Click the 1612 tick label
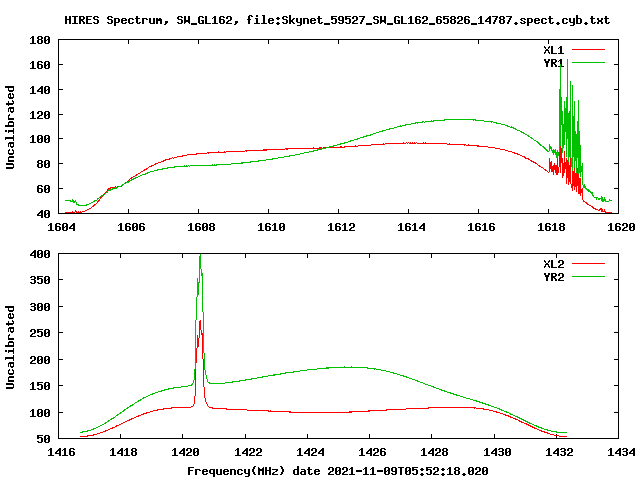640x480 pixels. (341, 227)
